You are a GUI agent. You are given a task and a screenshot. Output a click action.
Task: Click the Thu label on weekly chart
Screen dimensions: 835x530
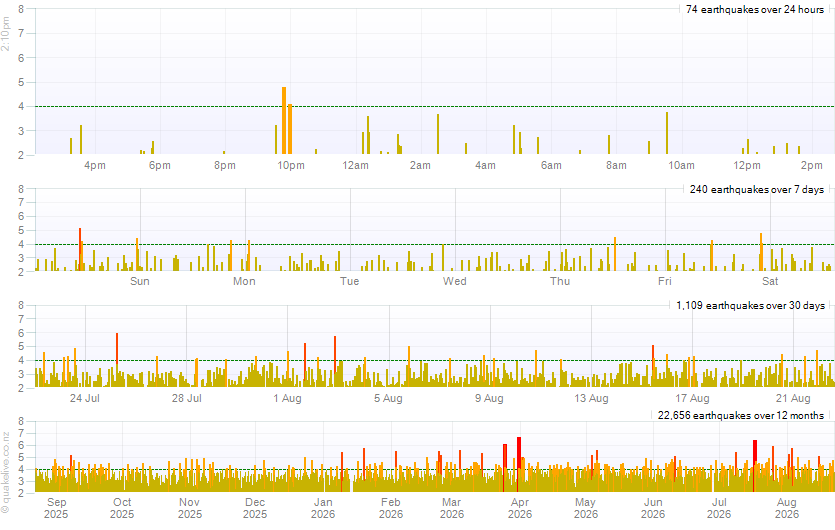pyautogui.click(x=560, y=281)
